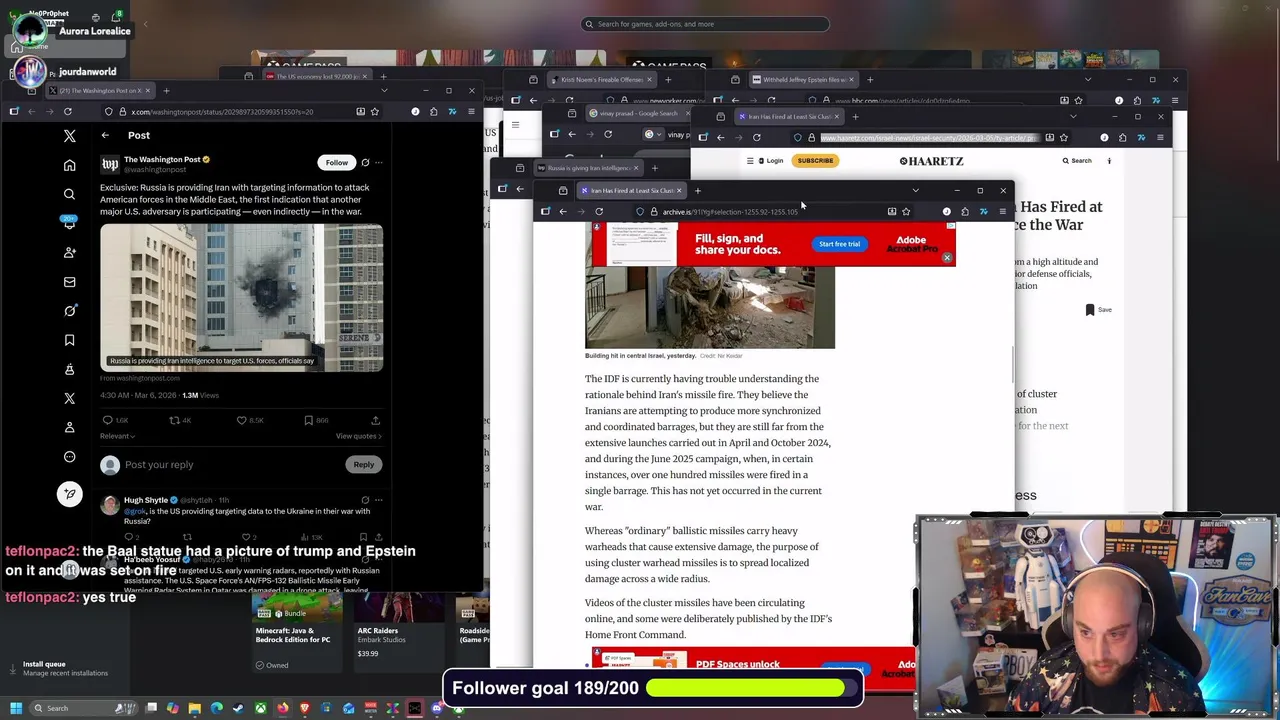This screenshot has height=720, width=1280.
Task: Open Firefox from the taskbar
Action: pos(283,708)
